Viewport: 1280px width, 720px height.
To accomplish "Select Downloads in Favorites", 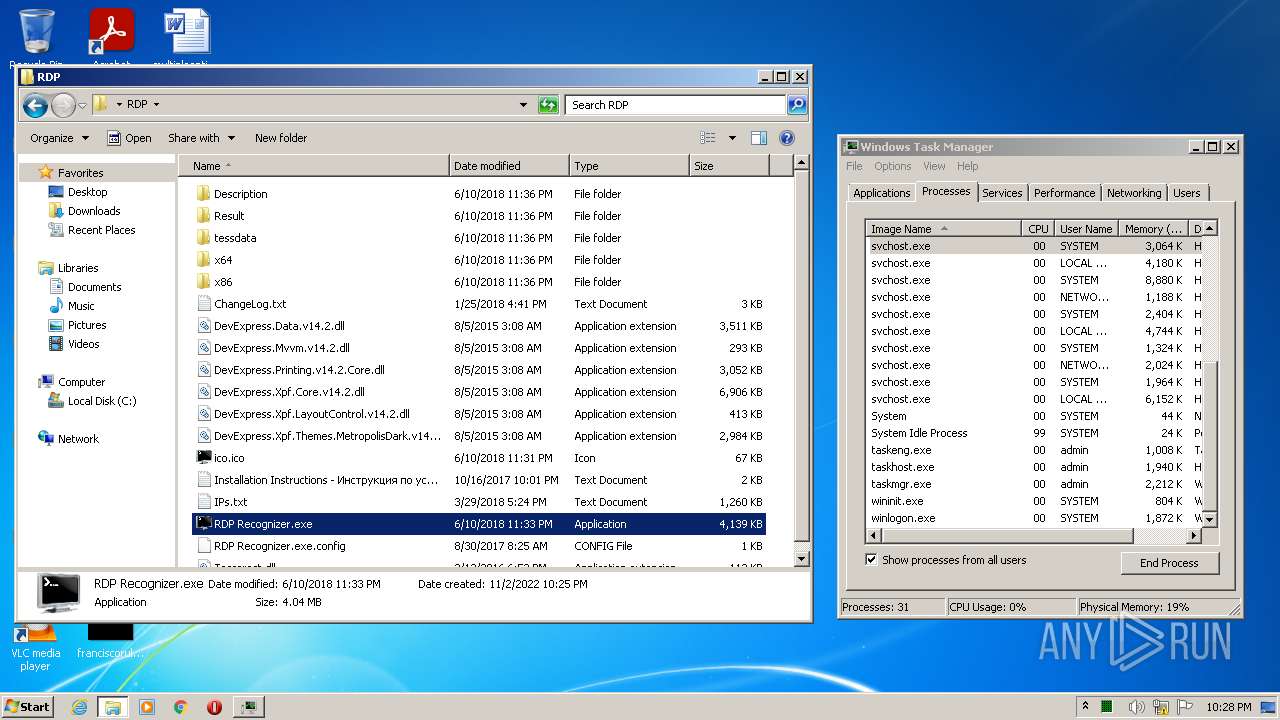I will click(94, 211).
